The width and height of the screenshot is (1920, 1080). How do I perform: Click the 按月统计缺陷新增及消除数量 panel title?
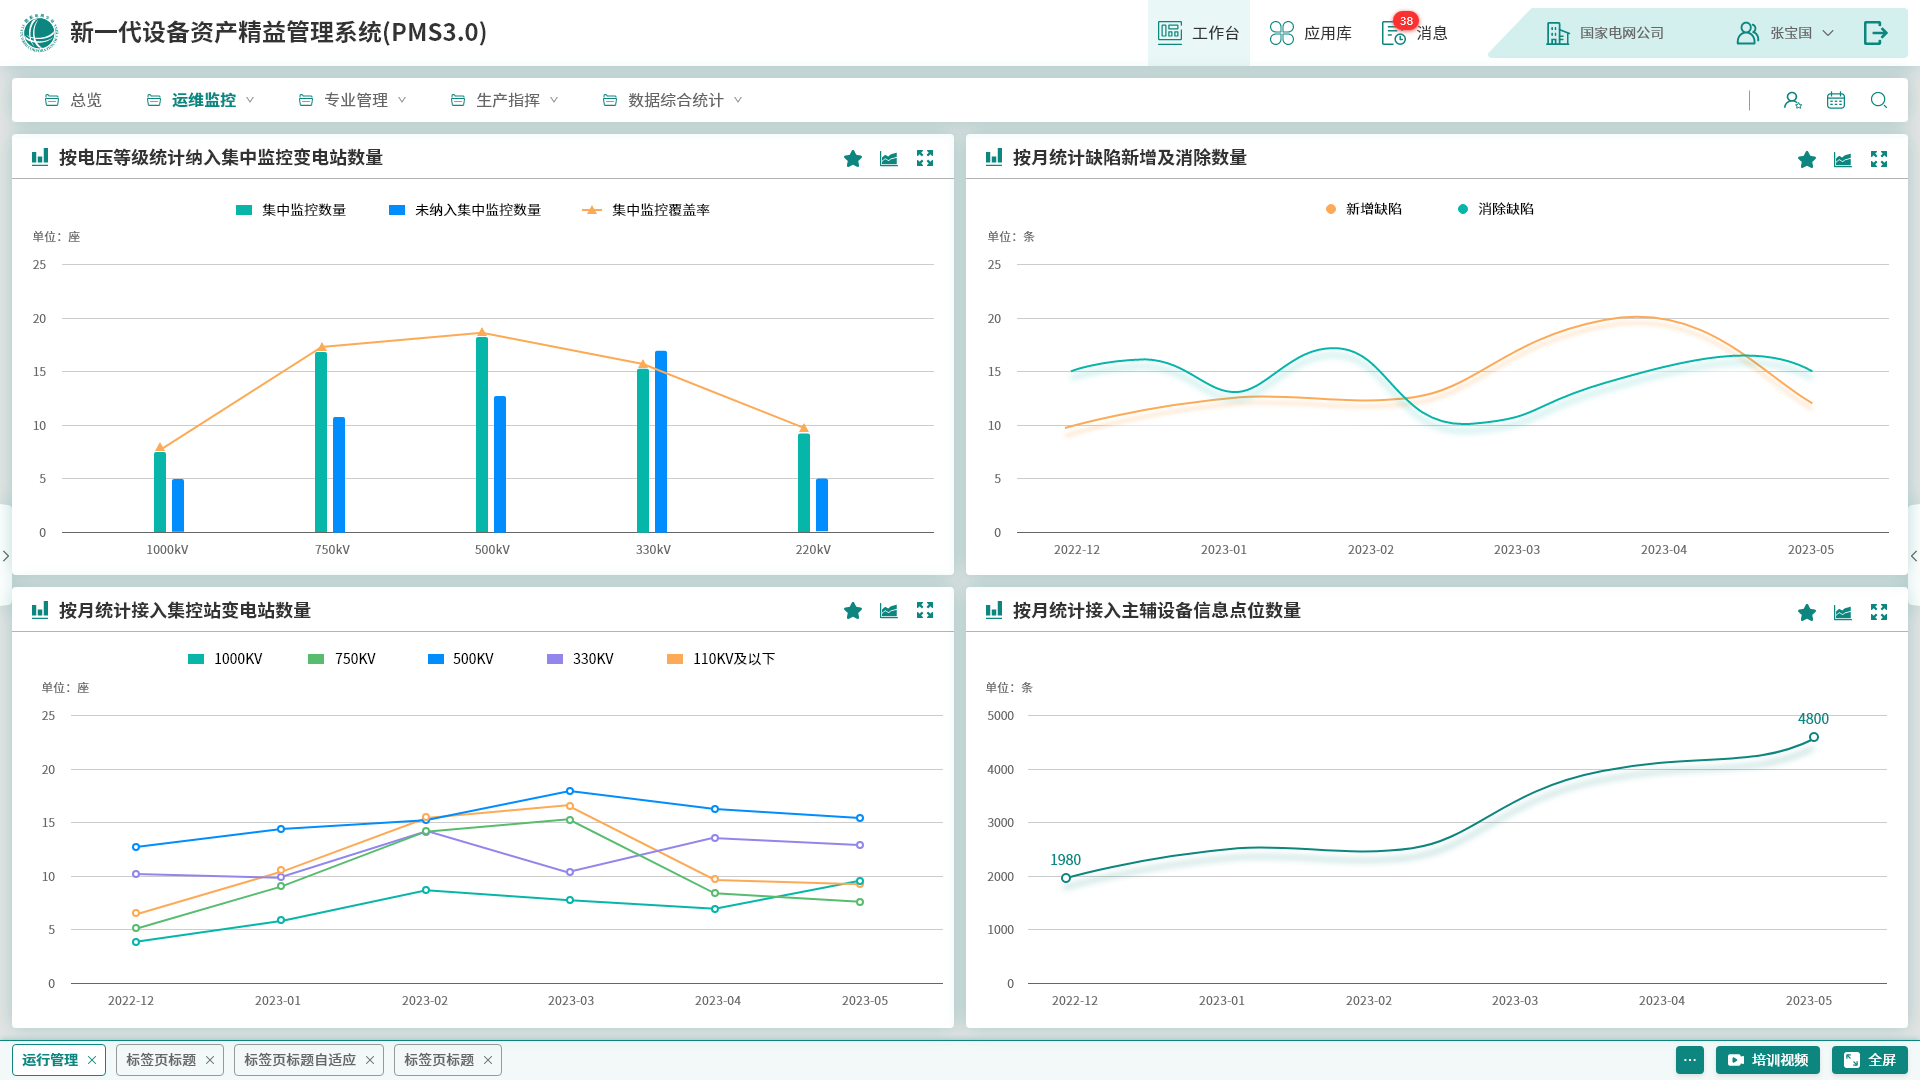click(1130, 158)
